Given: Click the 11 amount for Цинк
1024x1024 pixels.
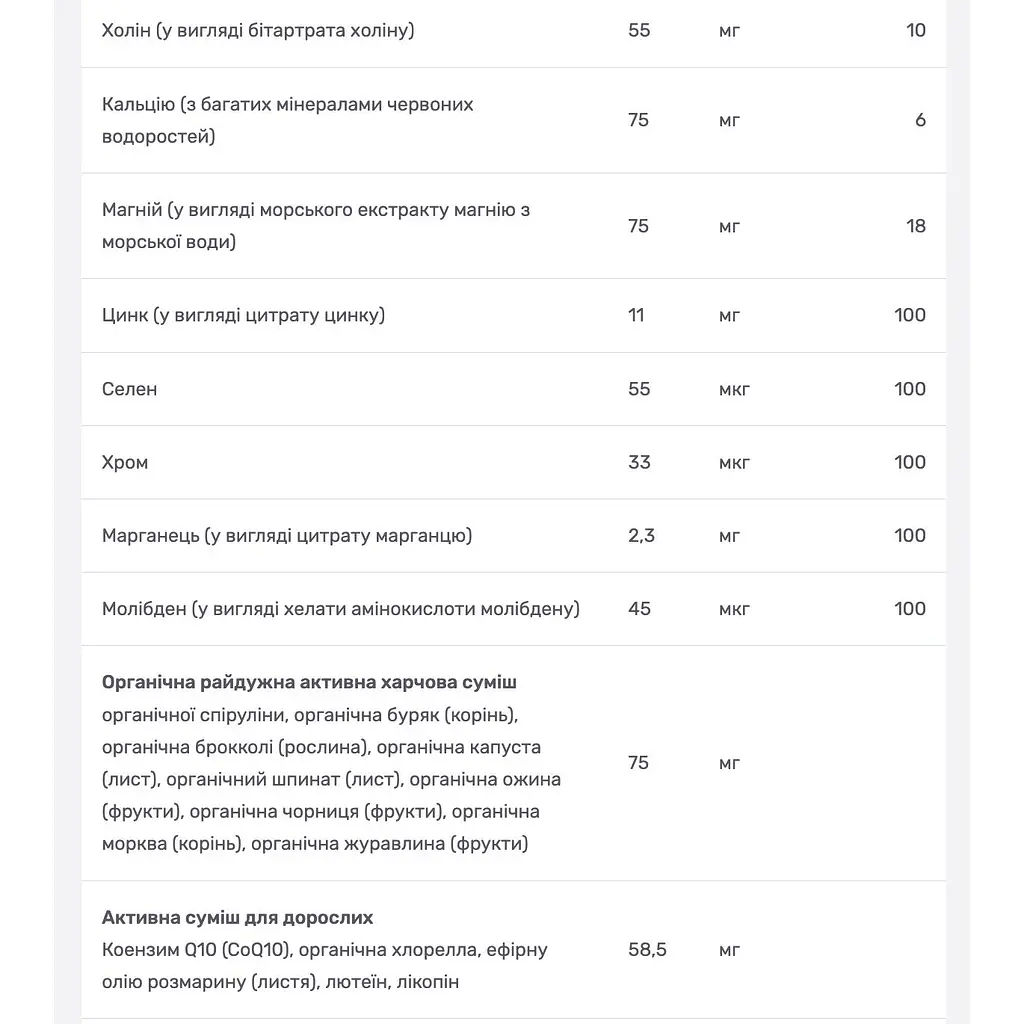Looking at the screenshot, I should (x=636, y=315).
